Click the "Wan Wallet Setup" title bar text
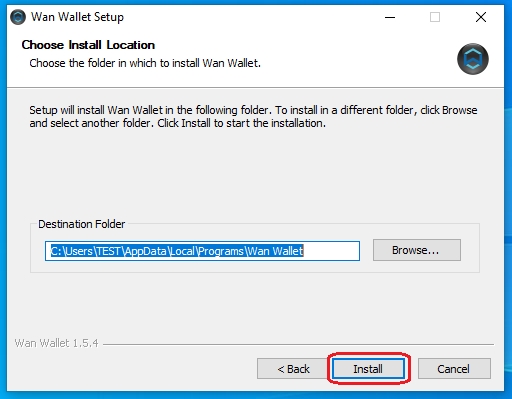 (77, 17)
